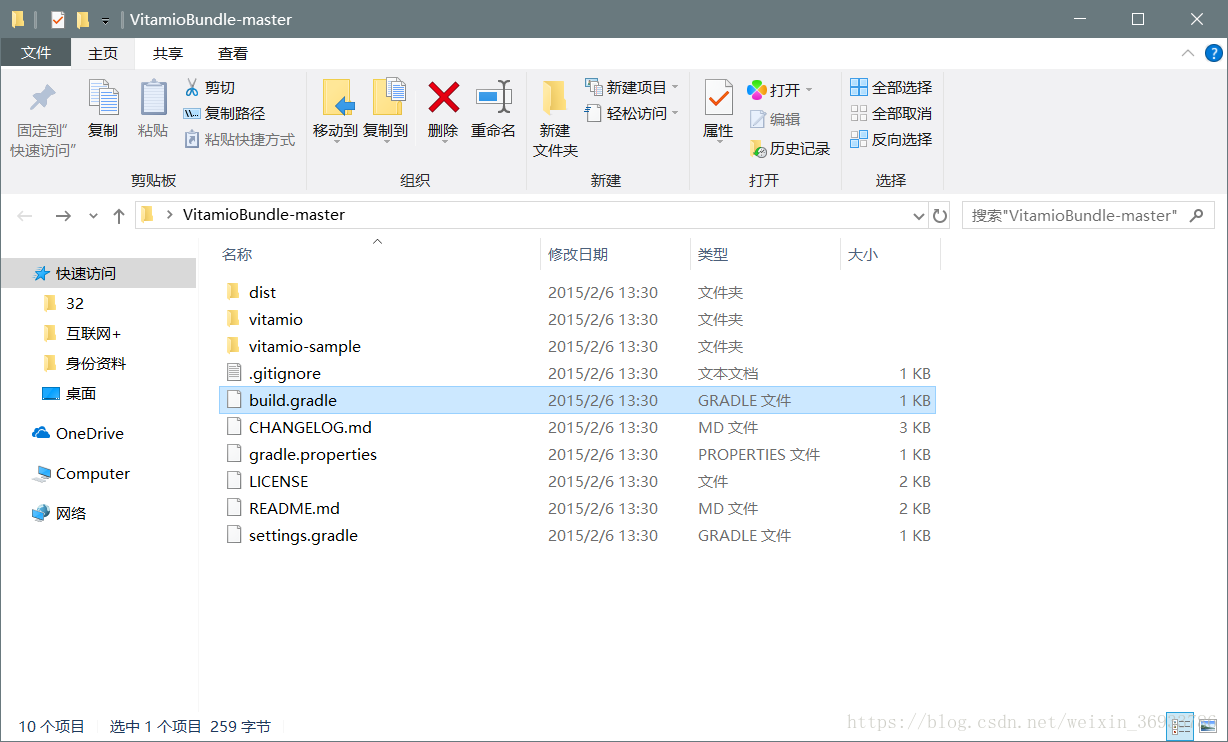Viewport: 1228px width, 742px height.
Task: Click Select none (全部取消)
Action: [x=891, y=113]
